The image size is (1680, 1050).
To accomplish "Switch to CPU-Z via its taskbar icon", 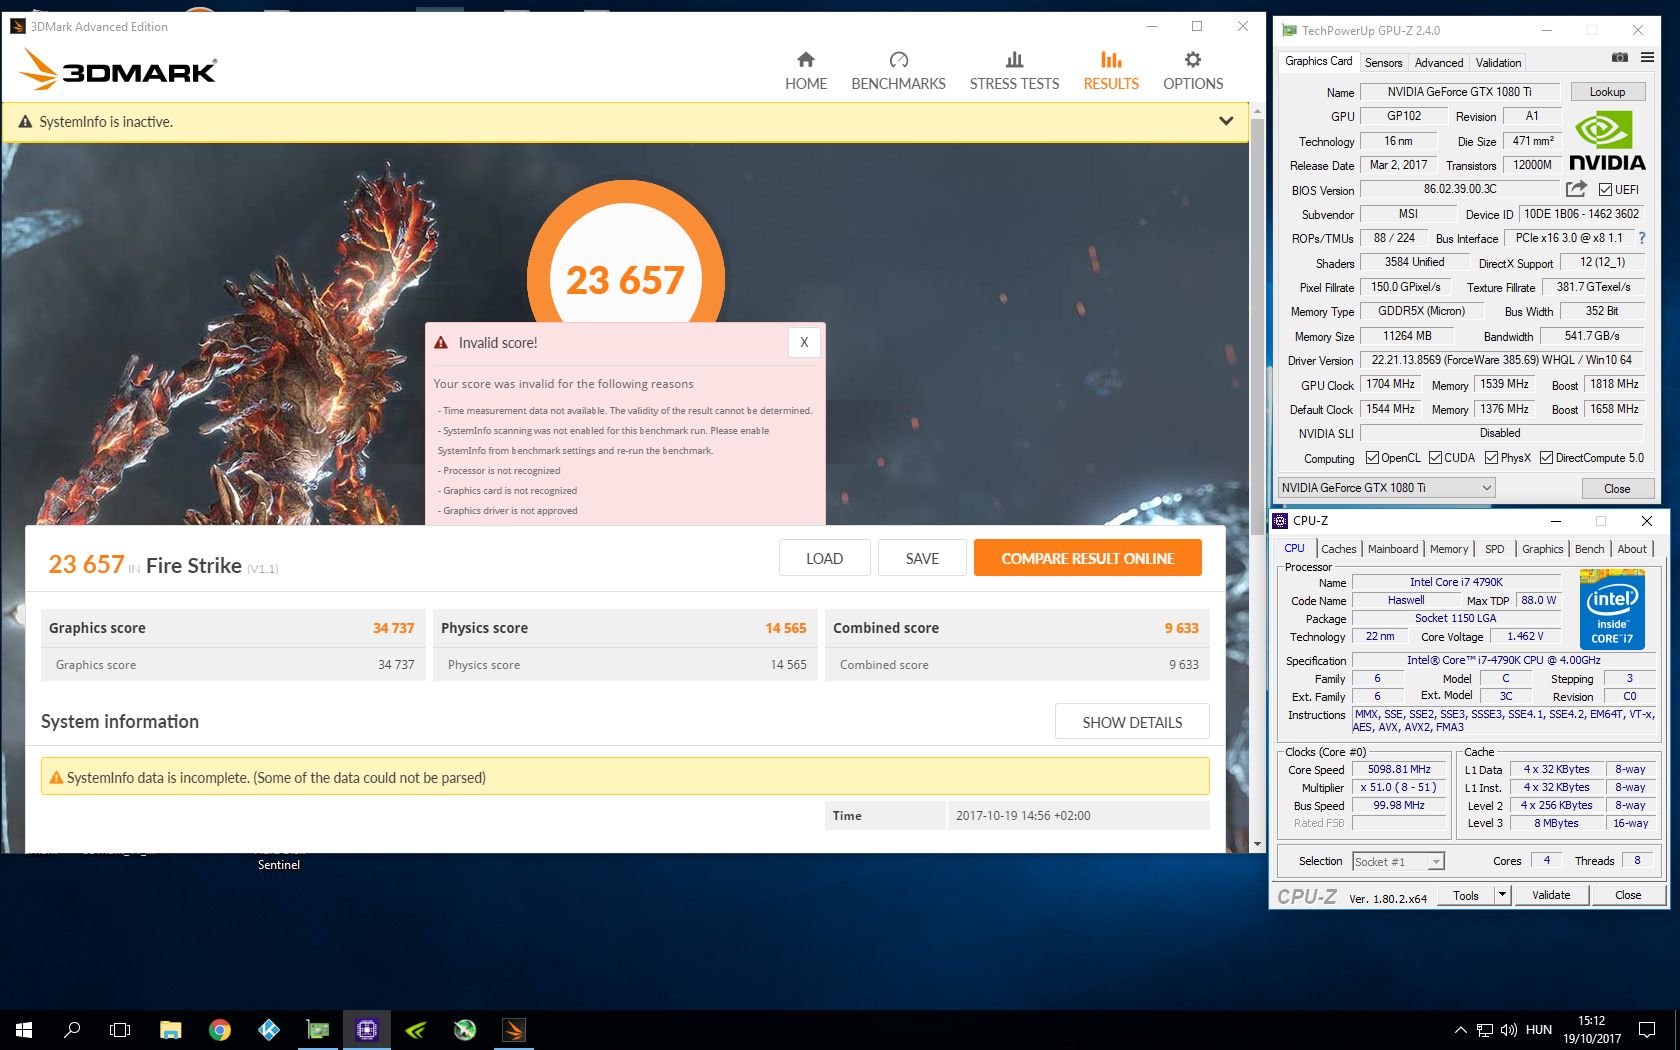I will (x=367, y=1029).
